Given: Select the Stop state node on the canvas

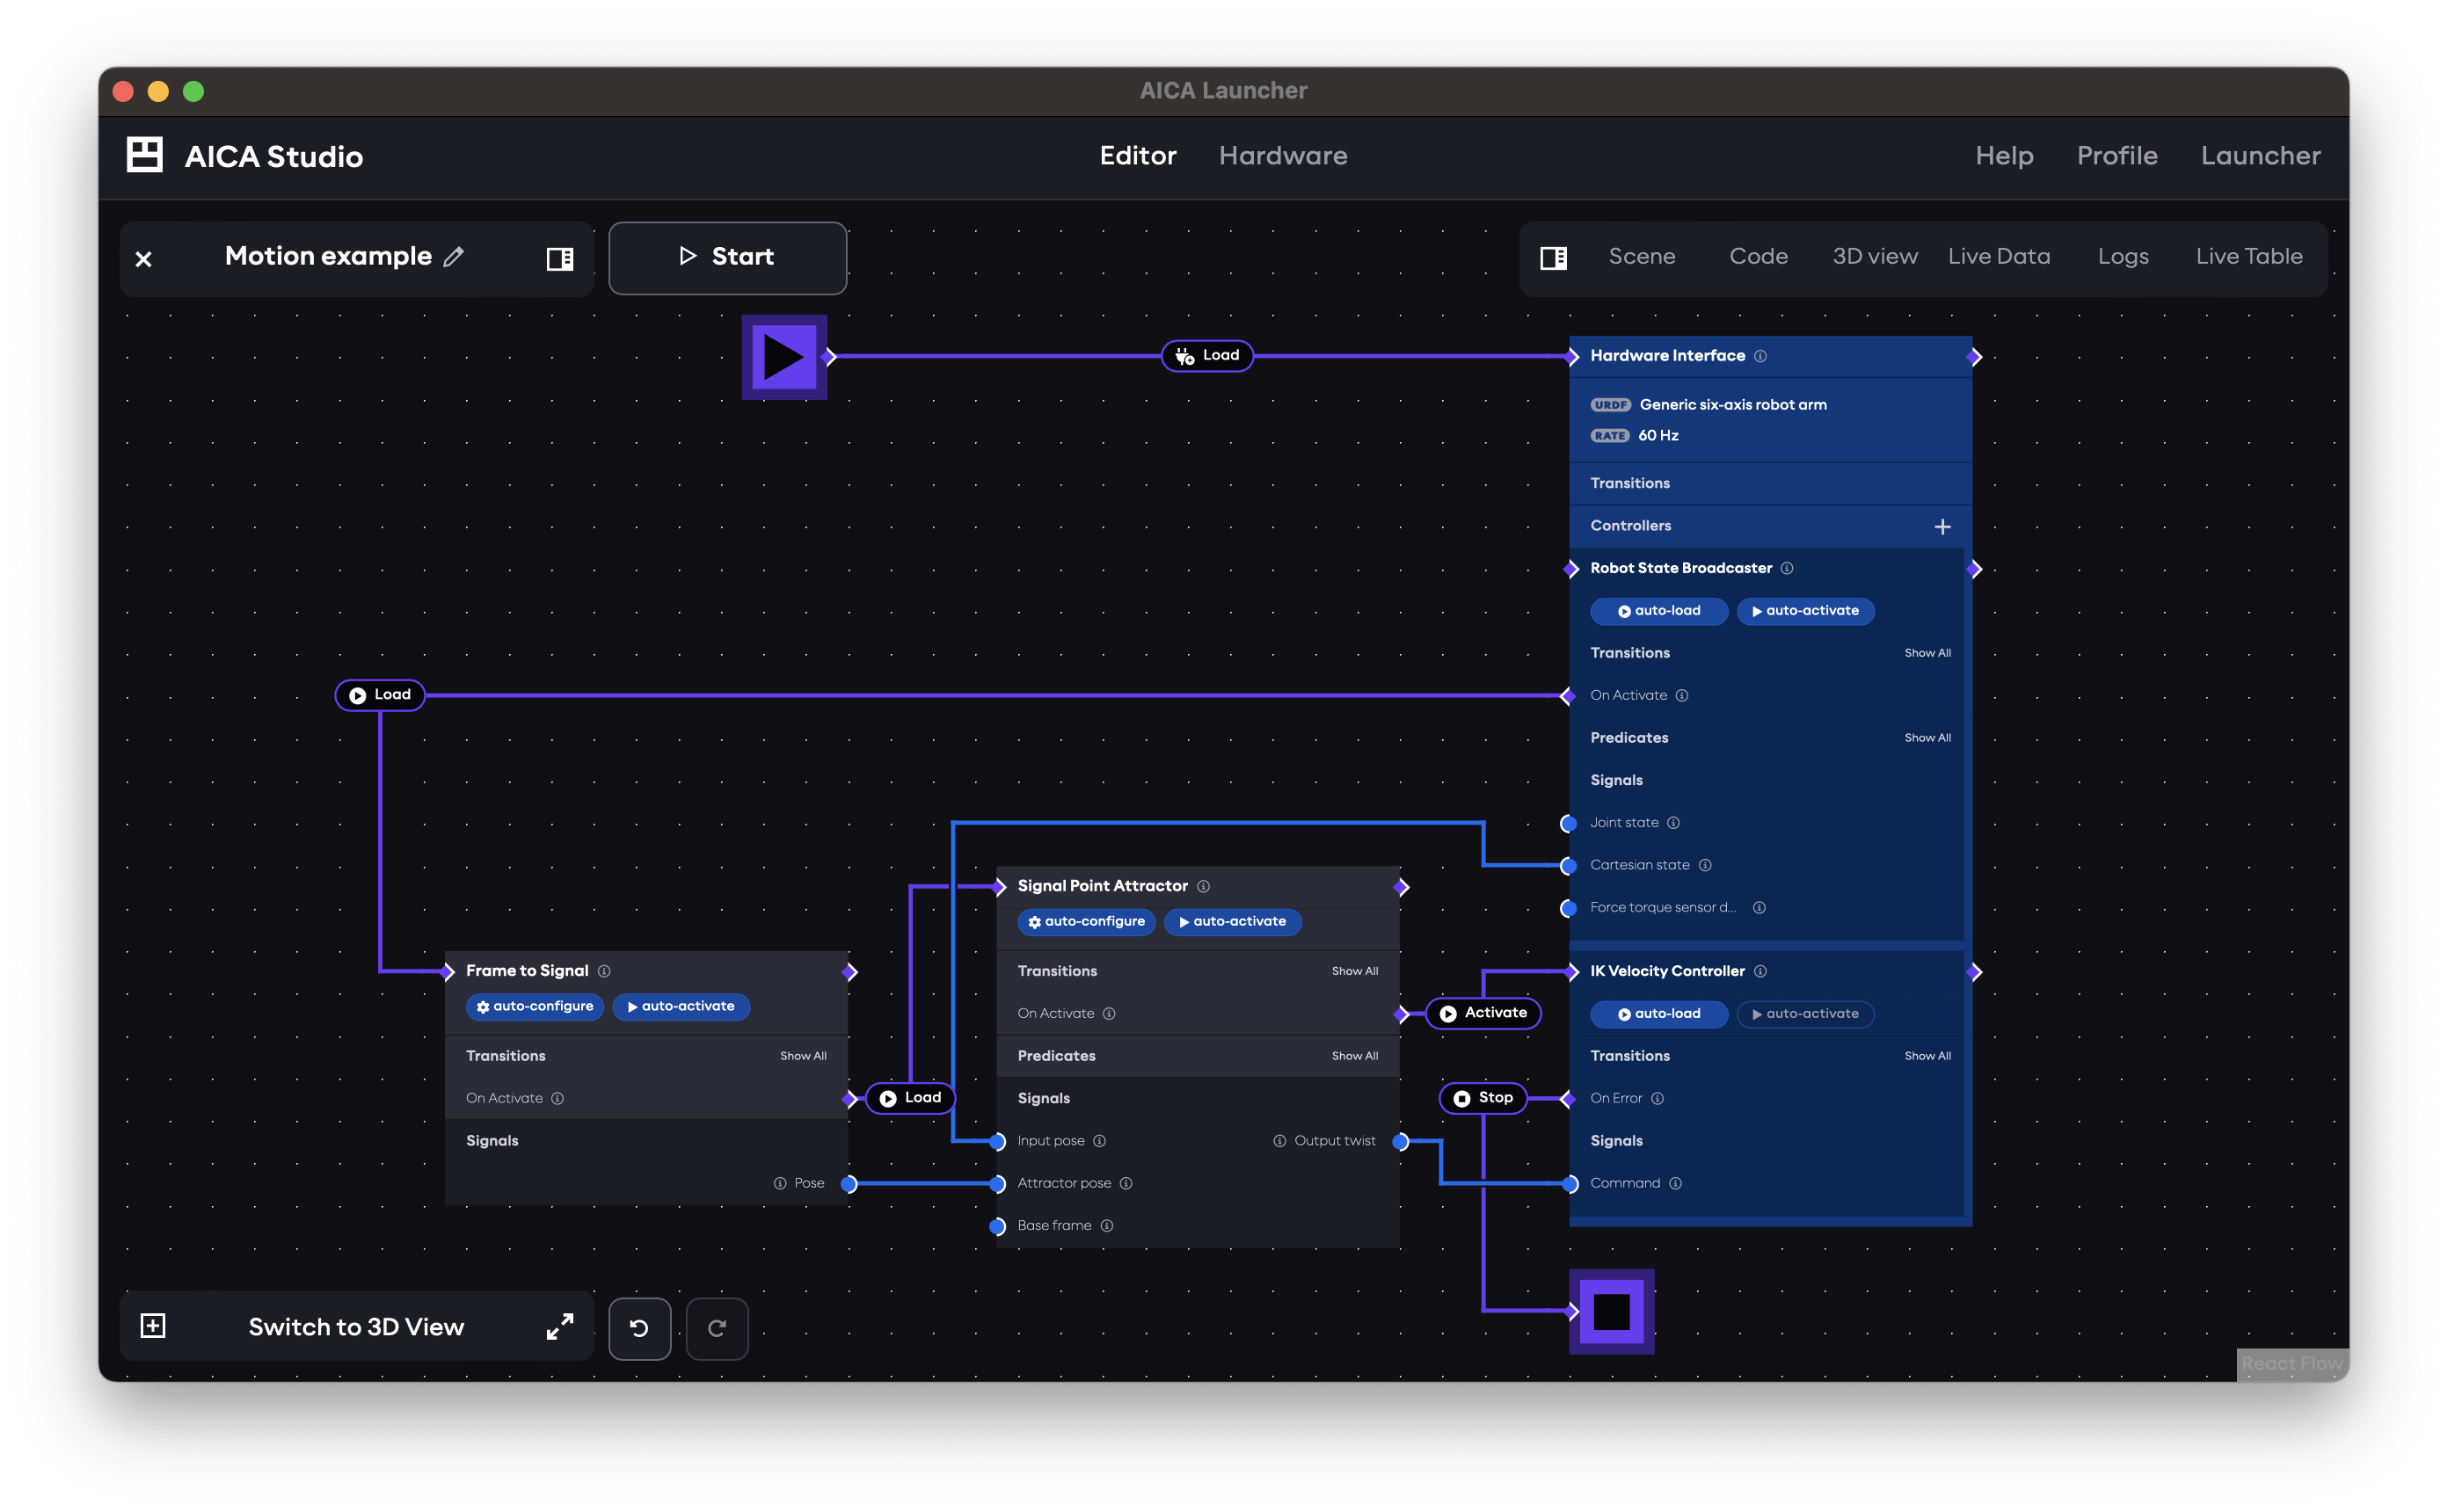Looking at the screenshot, I should (x=1613, y=1312).
